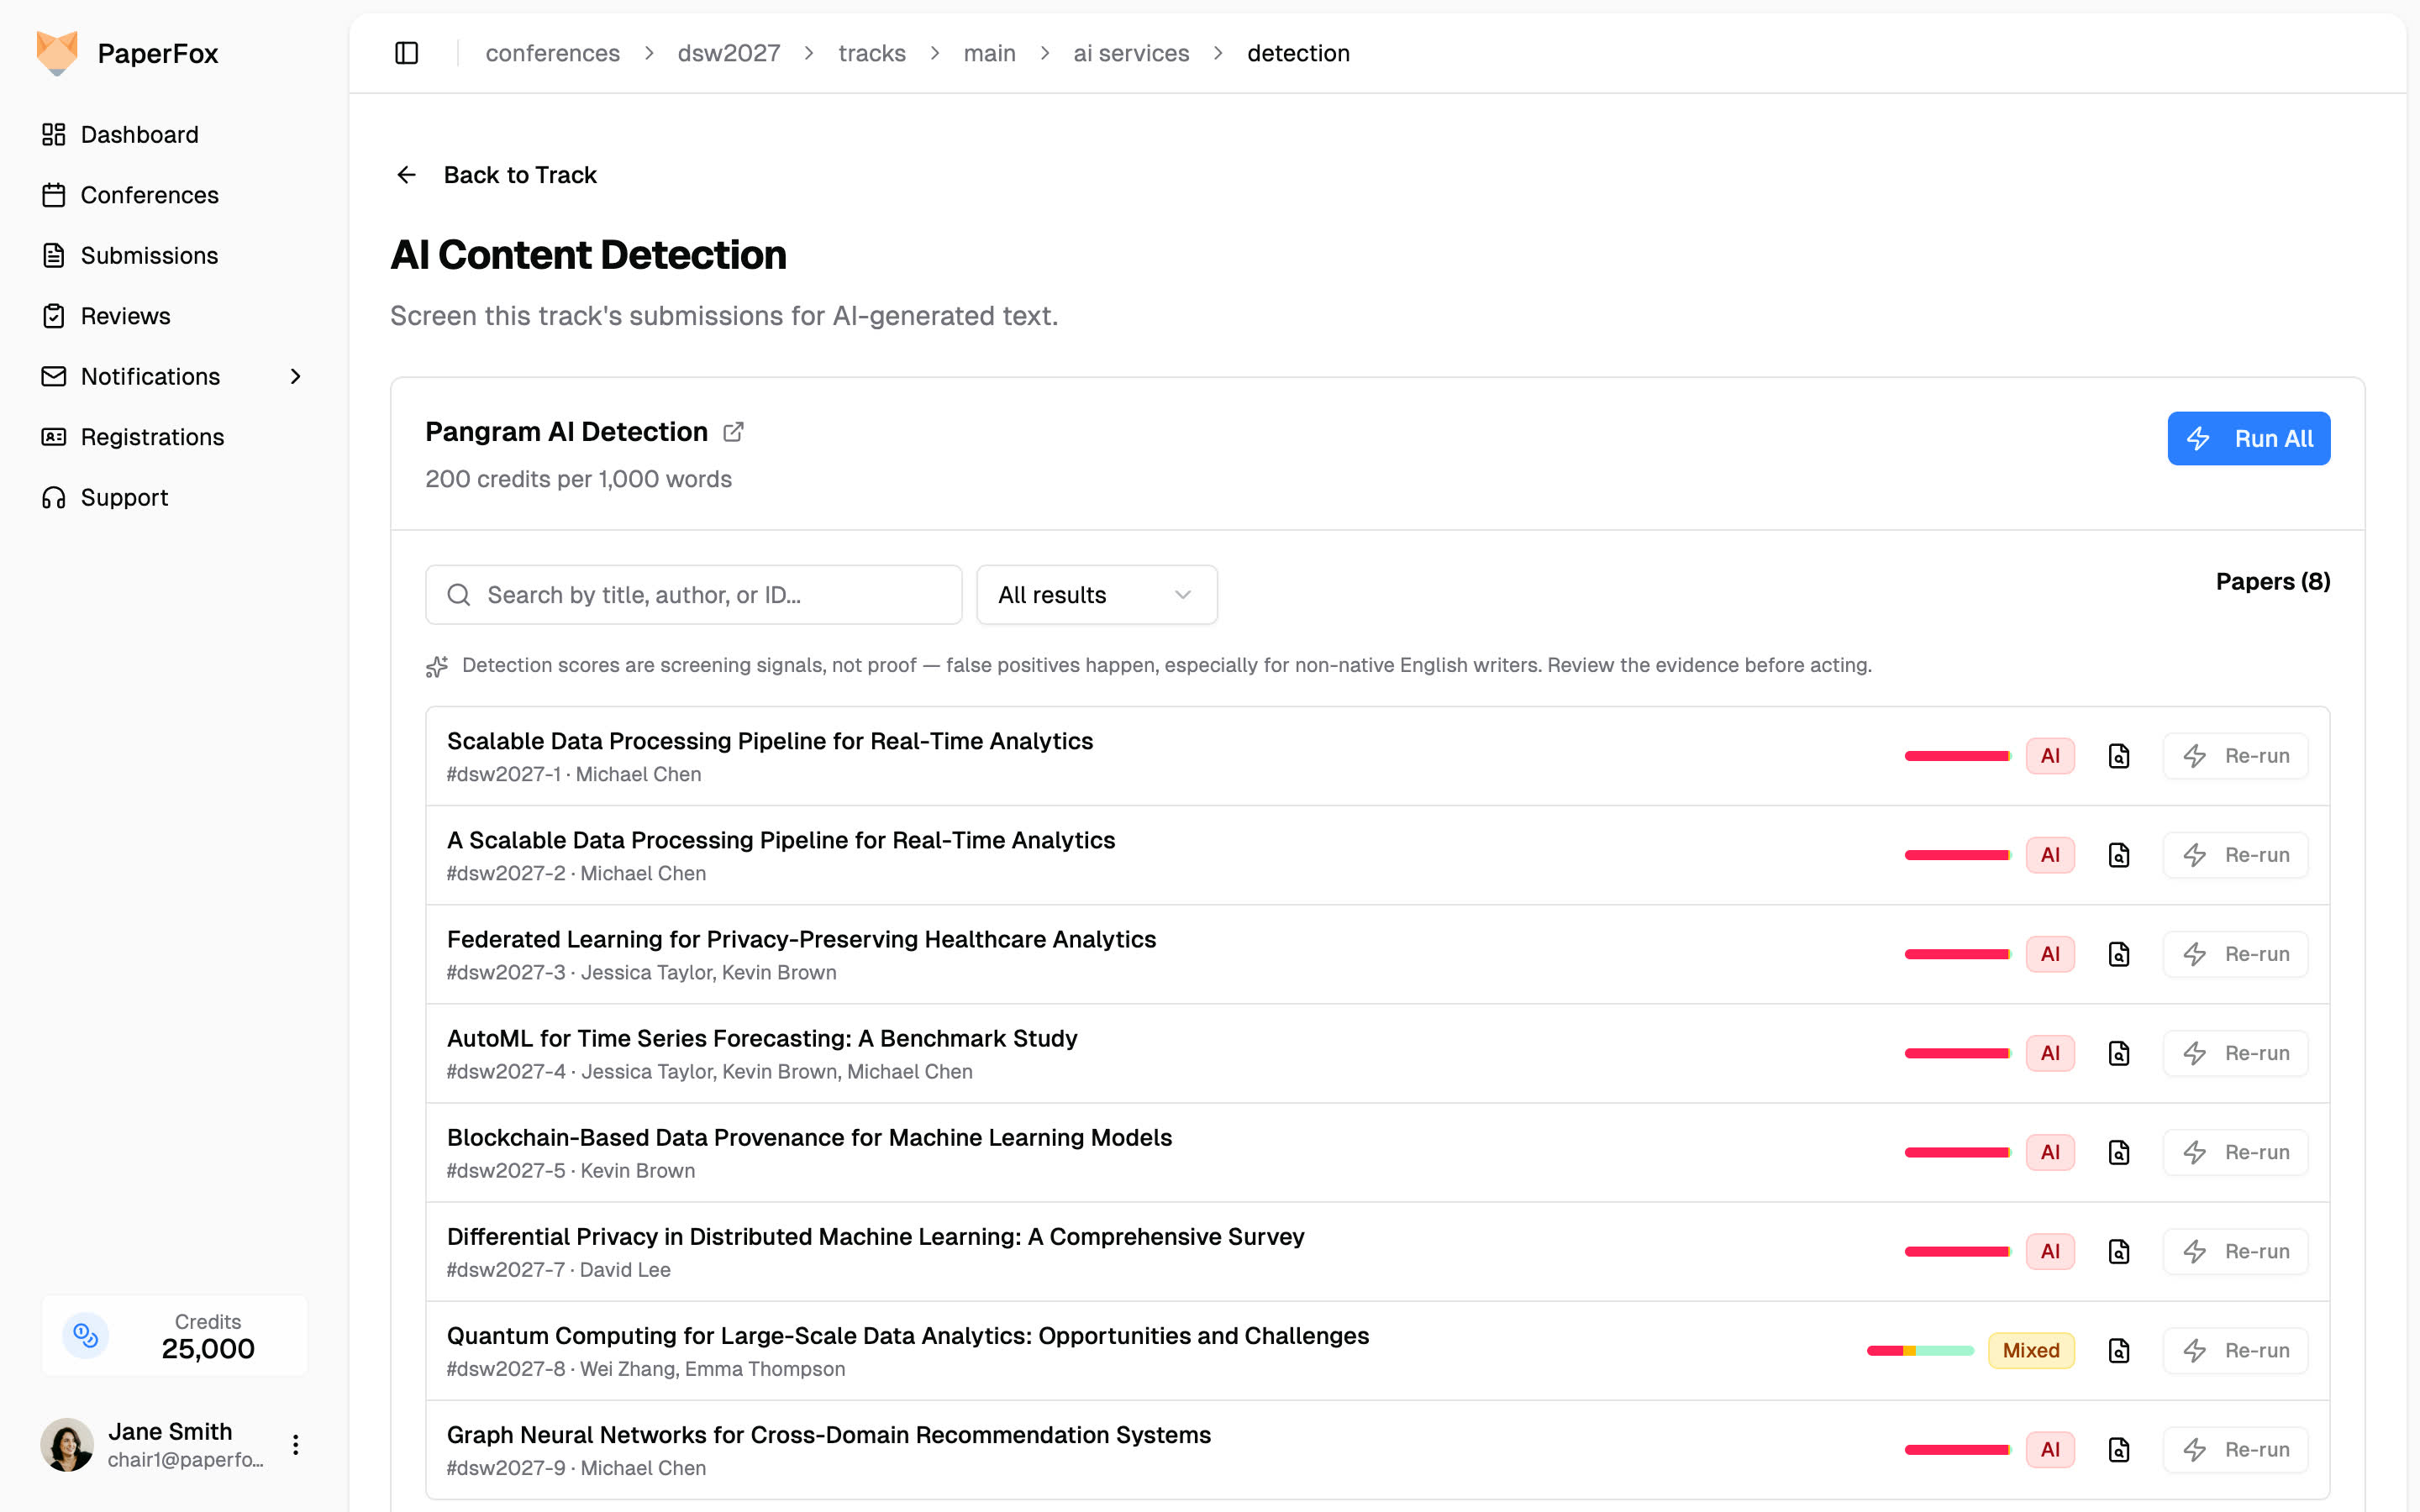Click the Run All button

click(x=2248, y=438)
